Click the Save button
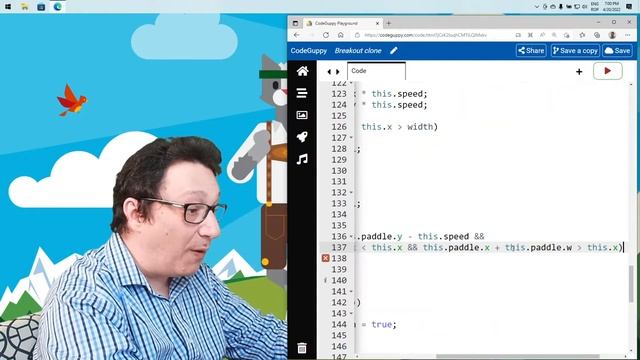 tap(618, 51)
